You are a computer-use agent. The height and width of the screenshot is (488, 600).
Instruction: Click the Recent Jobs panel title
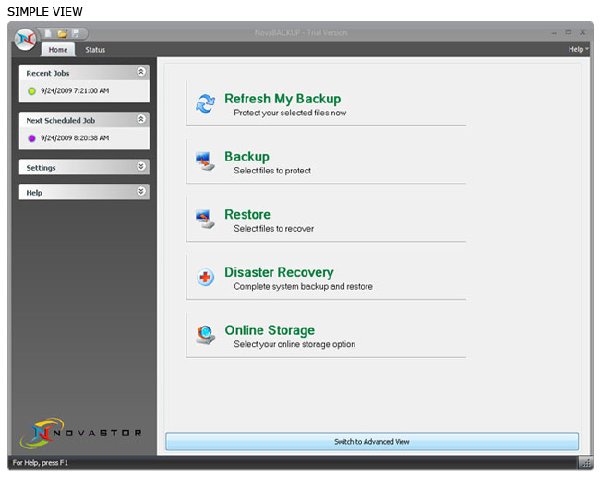(x=48, y=73)
